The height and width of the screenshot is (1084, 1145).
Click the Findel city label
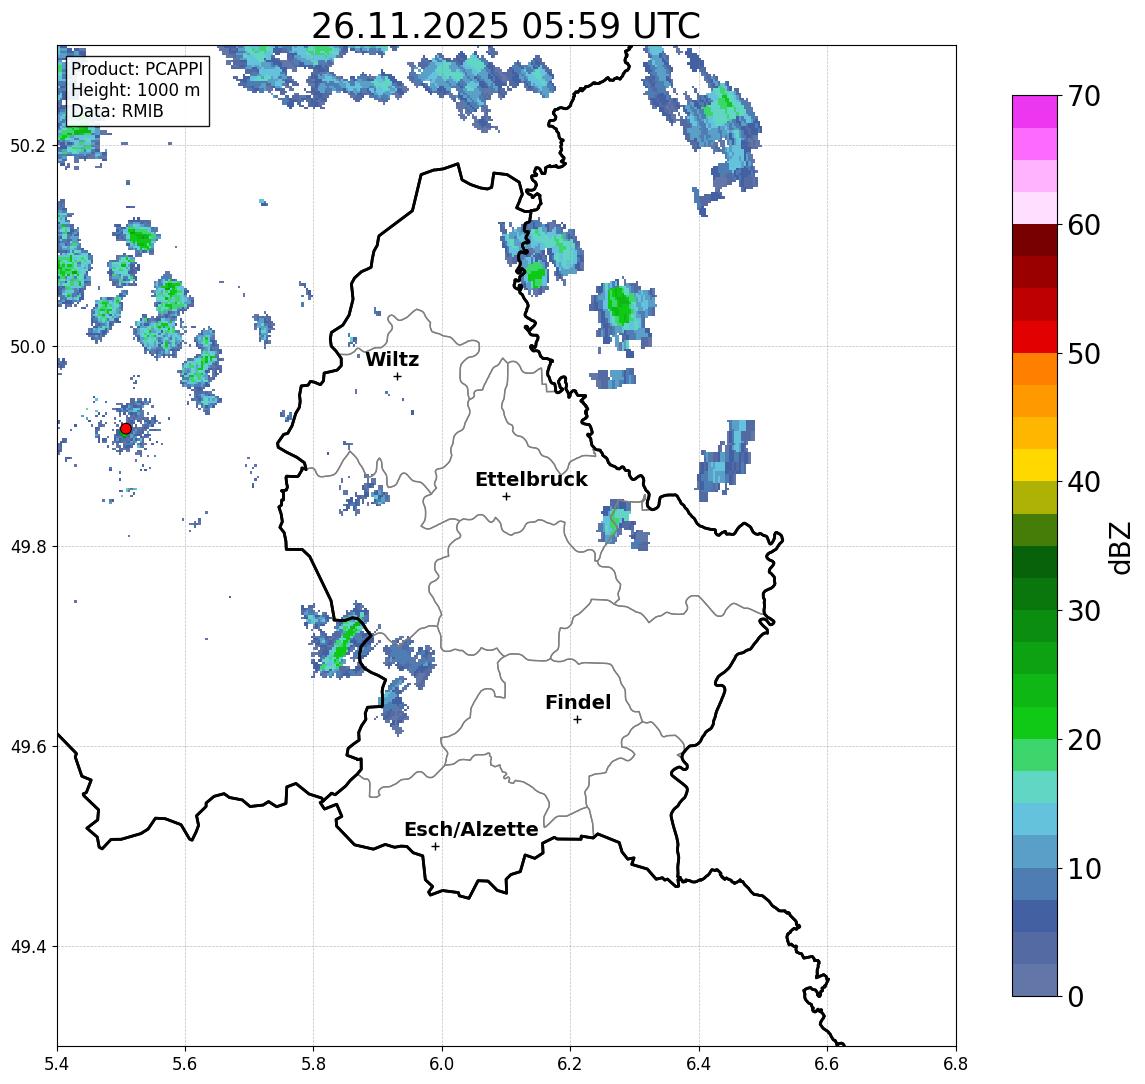pyautogui.click(x=578, y=702)
